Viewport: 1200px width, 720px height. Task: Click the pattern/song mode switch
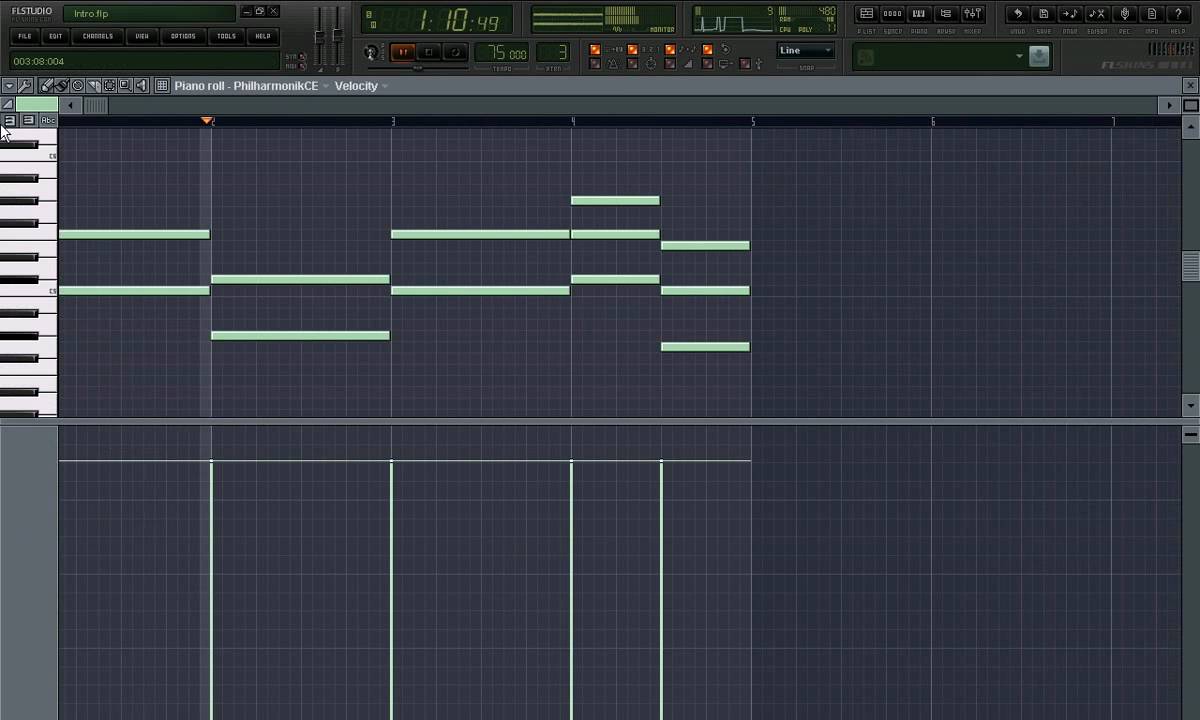tap(371, 52)
